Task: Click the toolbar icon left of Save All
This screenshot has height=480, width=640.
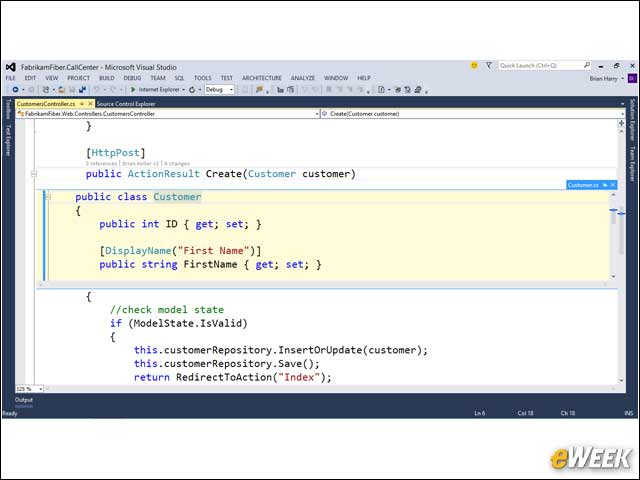Action: tap(72, 89)
